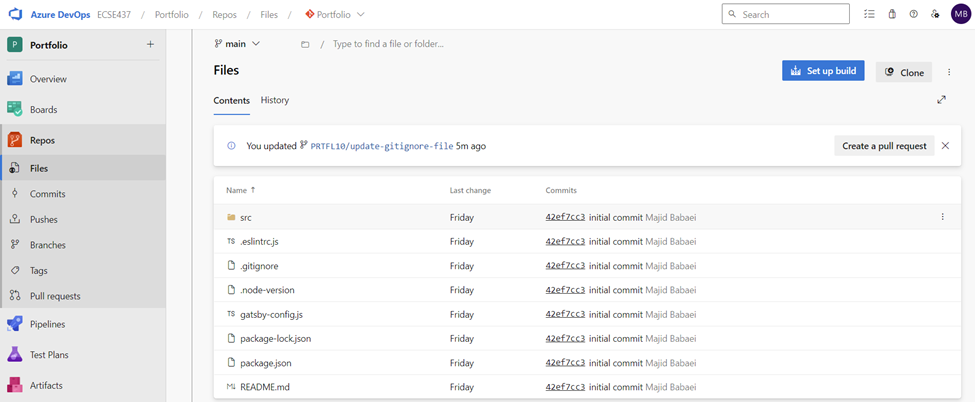975x402 pixels.
Task: Dismiss the branch update notification banner
Action: pyautogui.click(x=945, y=146)
